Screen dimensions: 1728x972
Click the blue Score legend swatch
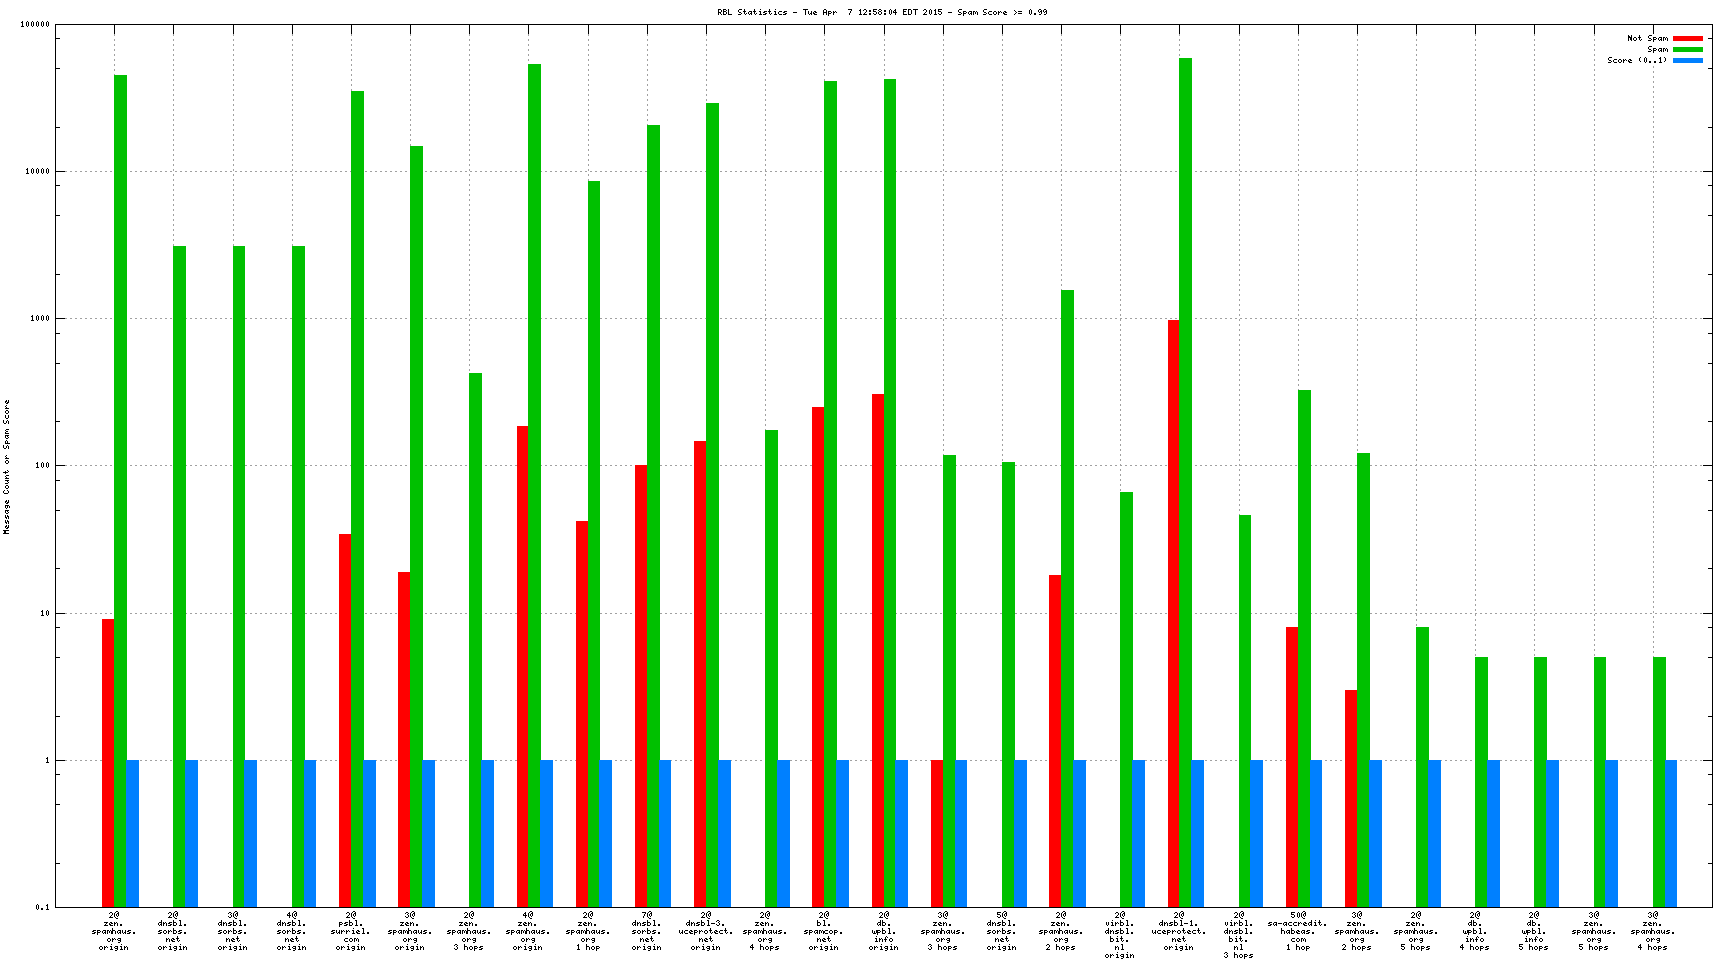pos(1687,61)
